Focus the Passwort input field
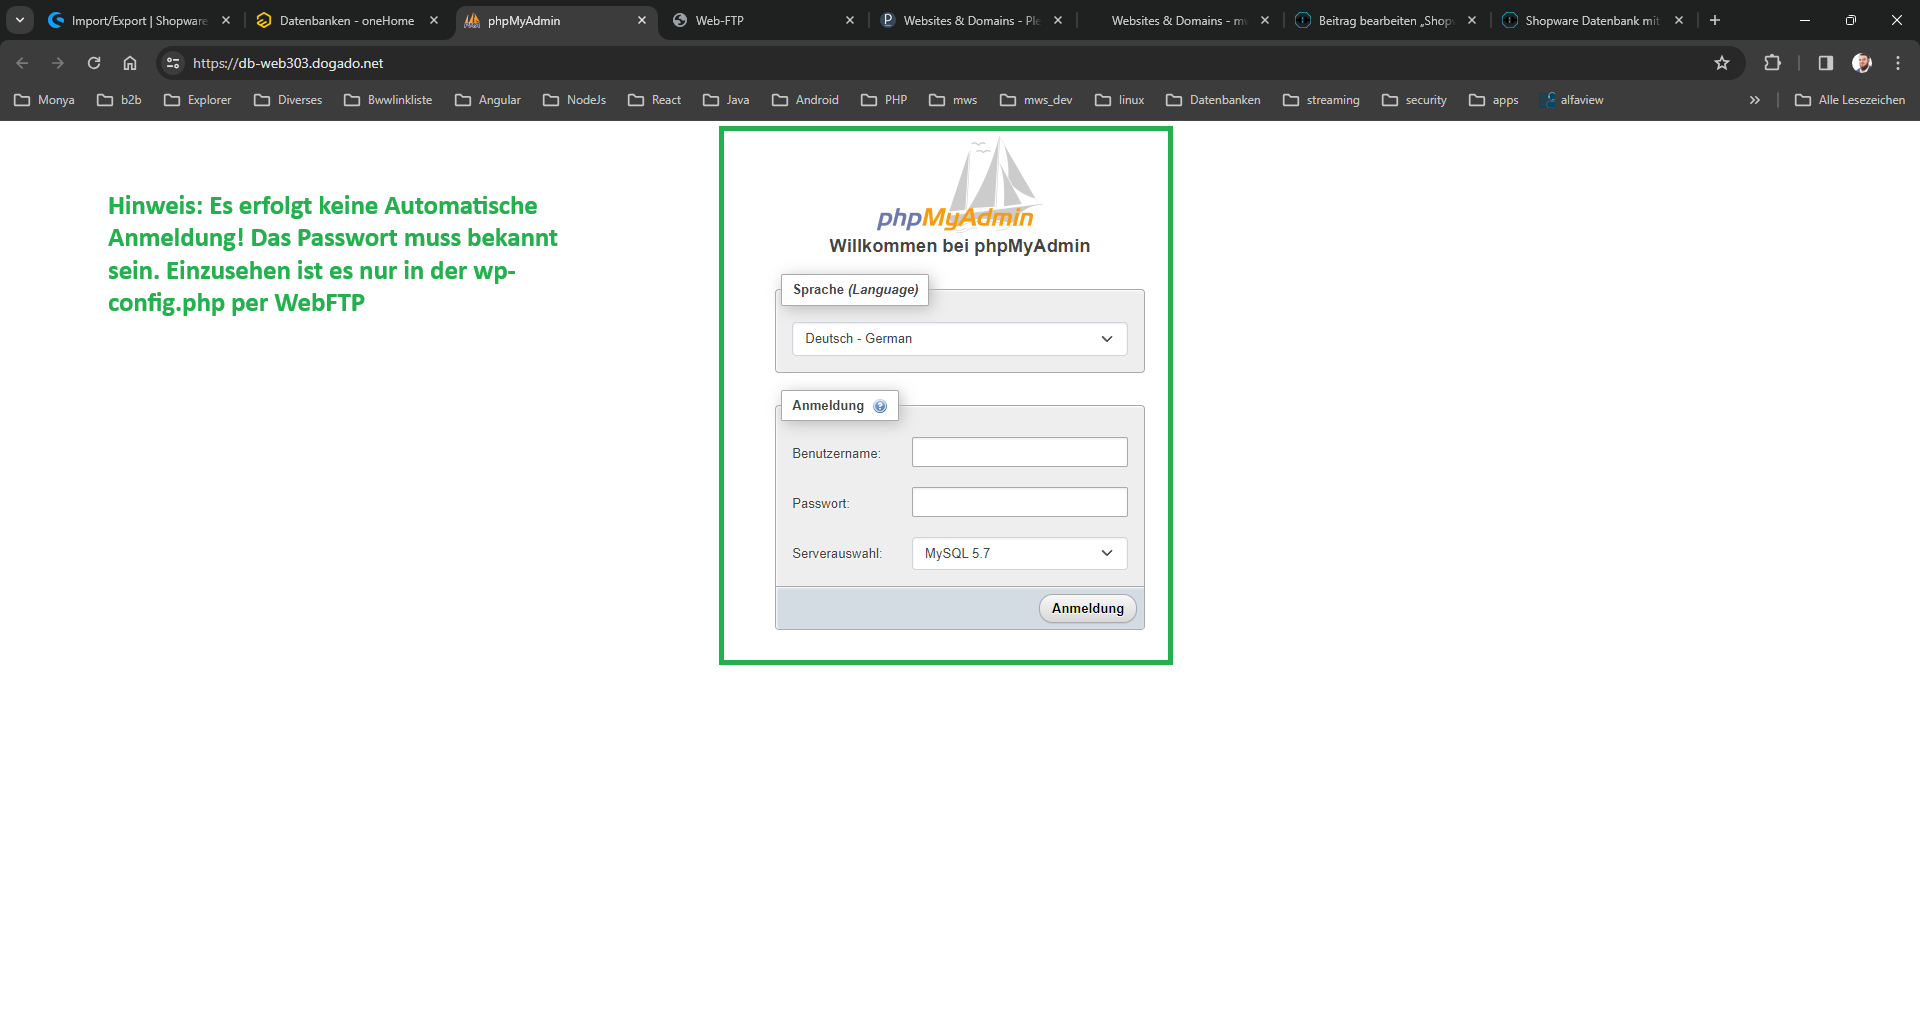Viewport: 1920px width, 1032px height. pyautogui.click(x=1019, y=502)
